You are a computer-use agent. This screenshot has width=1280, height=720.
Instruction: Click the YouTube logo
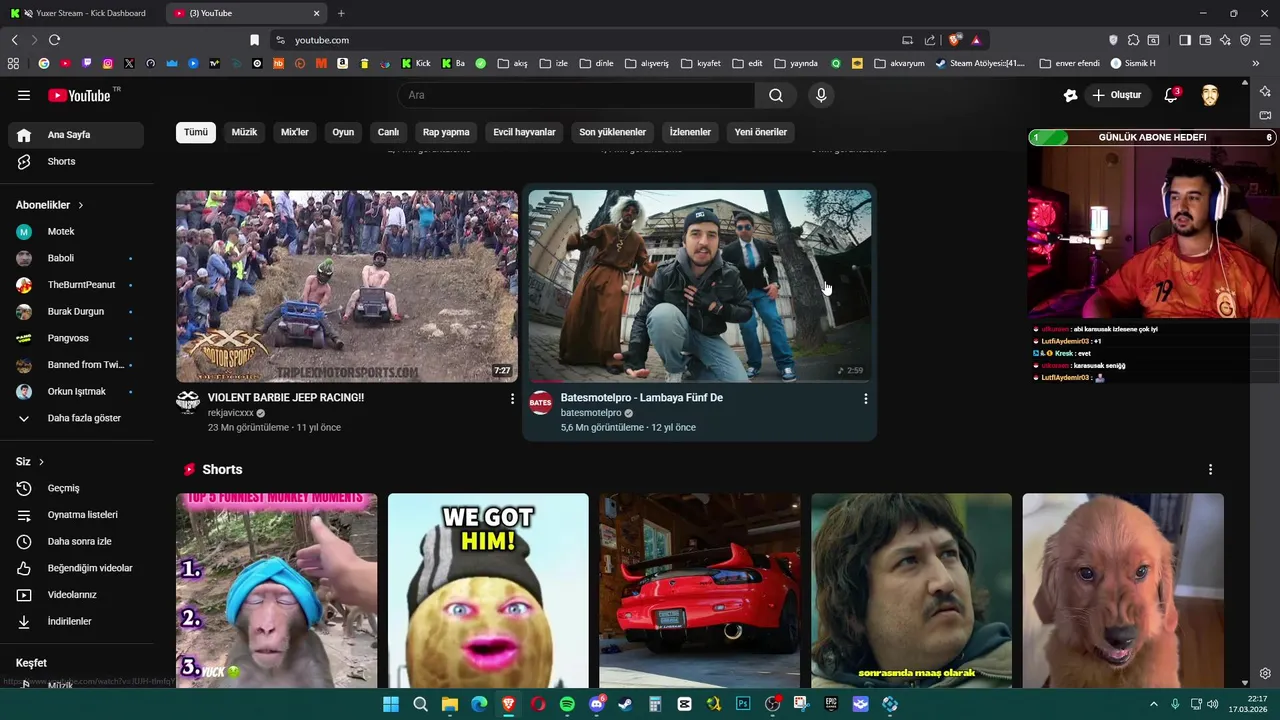click(80, 95)
